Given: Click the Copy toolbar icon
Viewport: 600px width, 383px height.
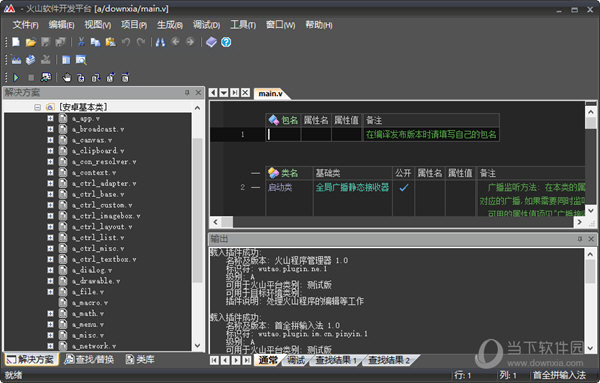Looking at the screenshot, I should click(x=95, y=42).
